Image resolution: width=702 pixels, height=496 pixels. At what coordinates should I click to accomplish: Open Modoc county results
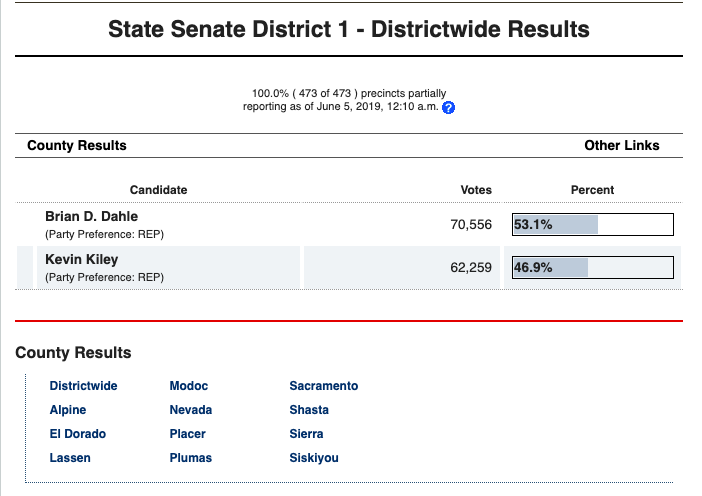189,386
